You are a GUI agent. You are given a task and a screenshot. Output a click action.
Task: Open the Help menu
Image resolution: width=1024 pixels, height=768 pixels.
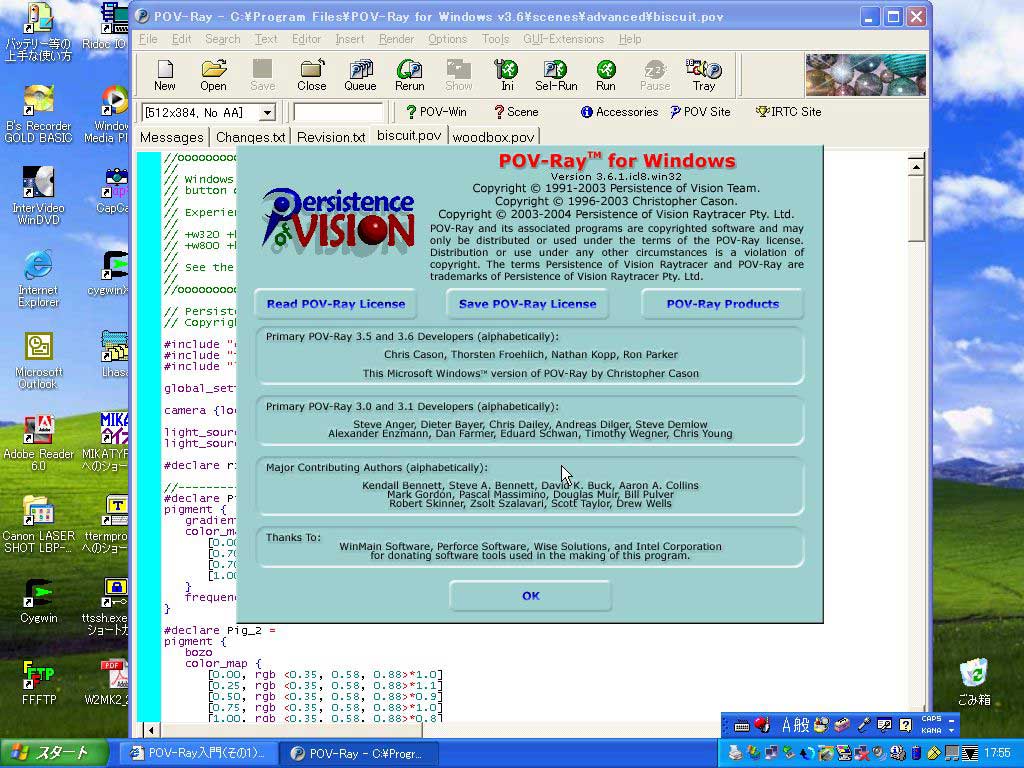coord(630,39)
